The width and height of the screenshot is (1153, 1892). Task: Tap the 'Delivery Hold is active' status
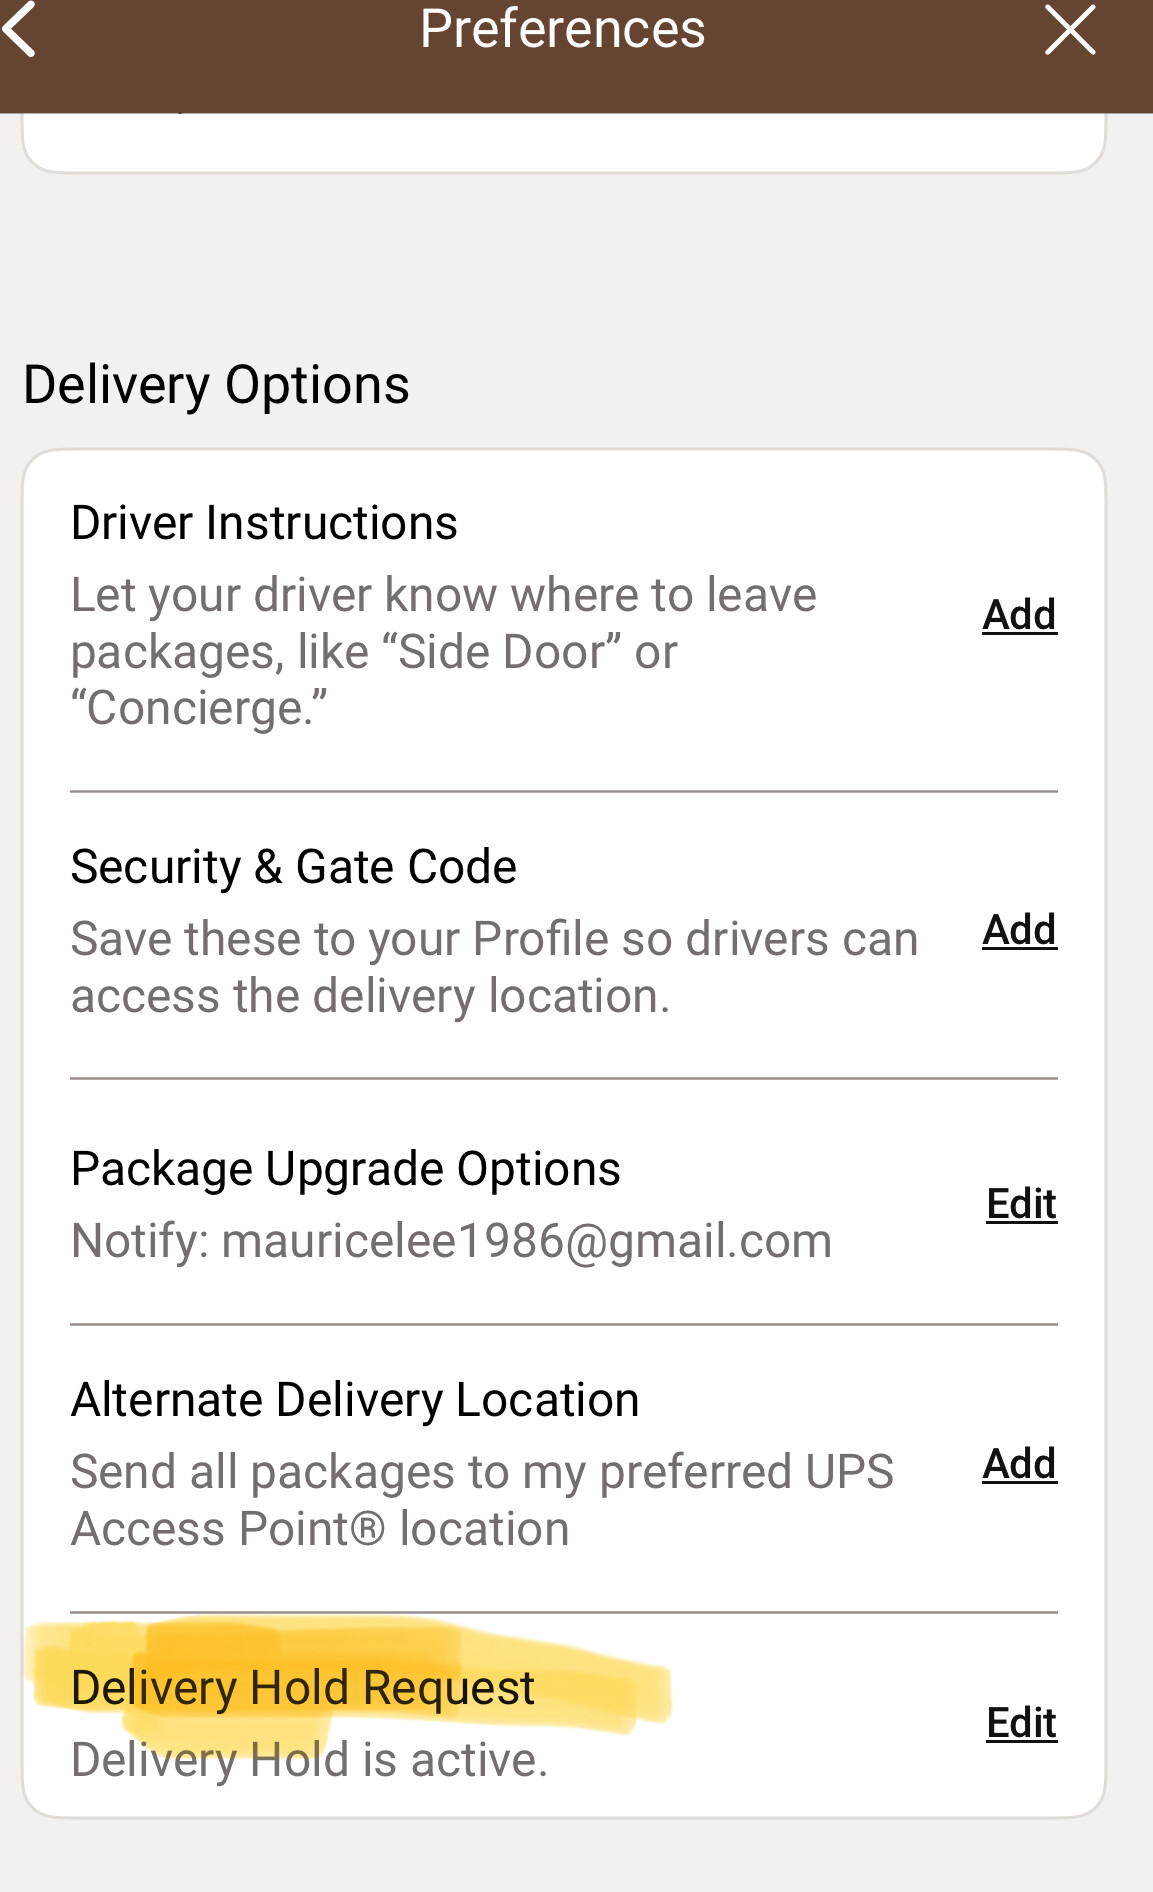[x=309, y=1760]
